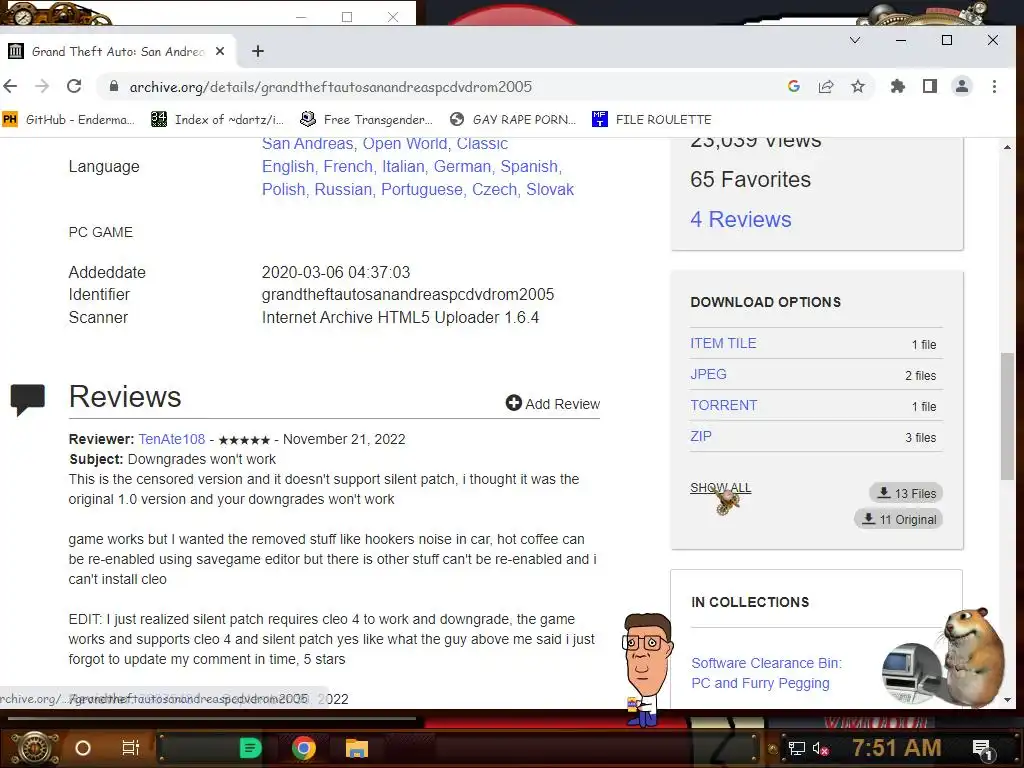Open the 4 Reviews link
The width and height of the screenshot is (1024, 768).
pyautogui.click(x=741, y=219)
